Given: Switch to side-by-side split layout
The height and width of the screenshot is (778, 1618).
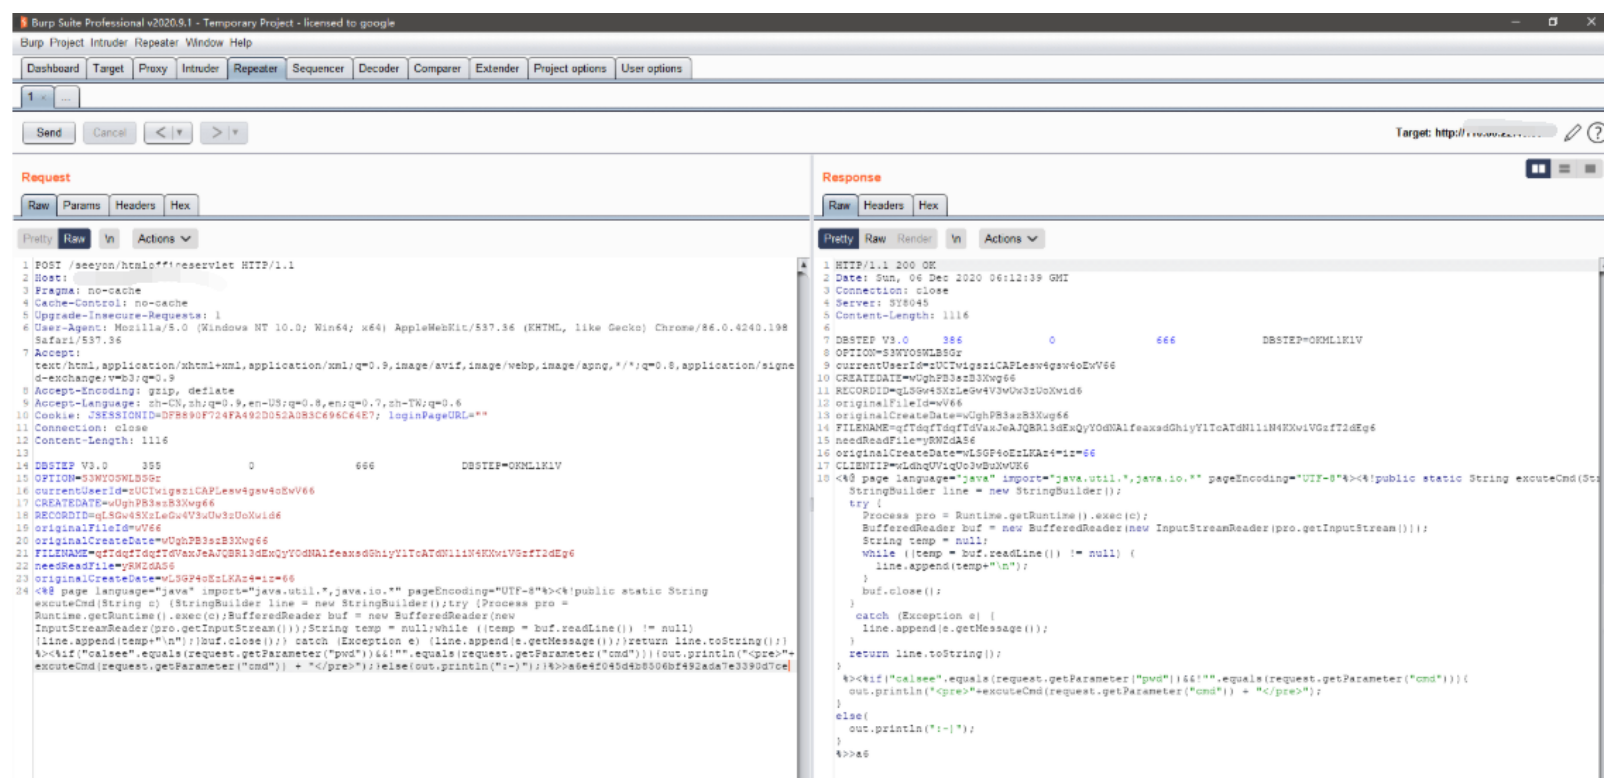Looking at the screenshot, I should pyautogui.click(x=1538, y=169).
